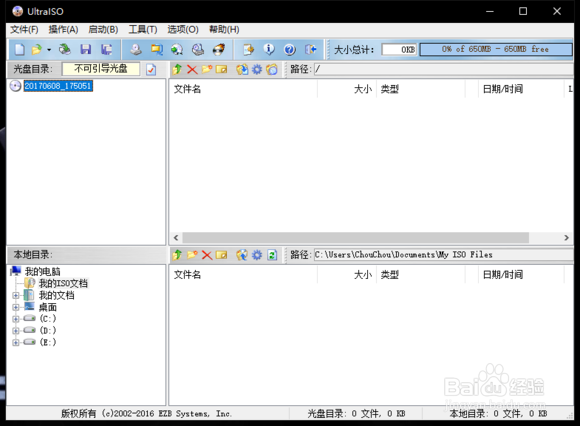Open the 选项(O) menu

(x=183, y=30)
